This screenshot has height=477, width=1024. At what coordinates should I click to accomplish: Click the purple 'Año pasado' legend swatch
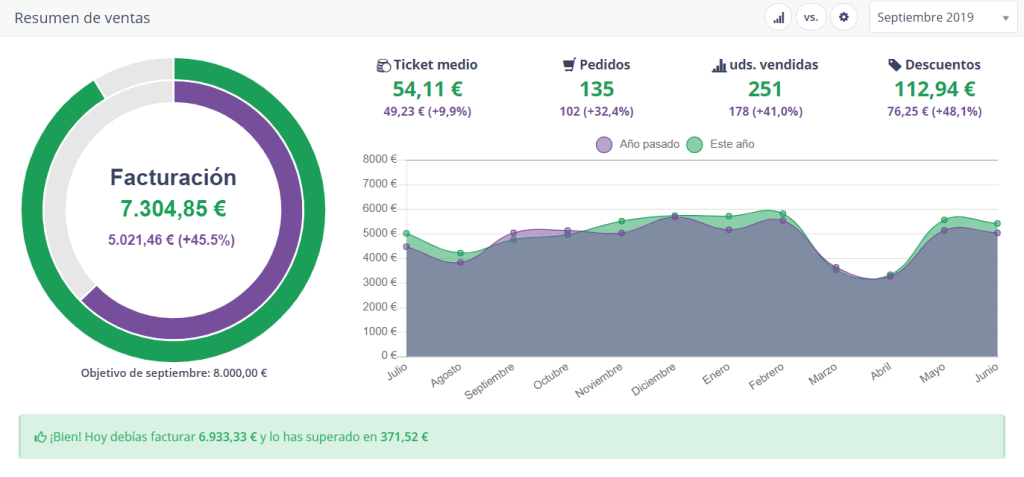604,144
